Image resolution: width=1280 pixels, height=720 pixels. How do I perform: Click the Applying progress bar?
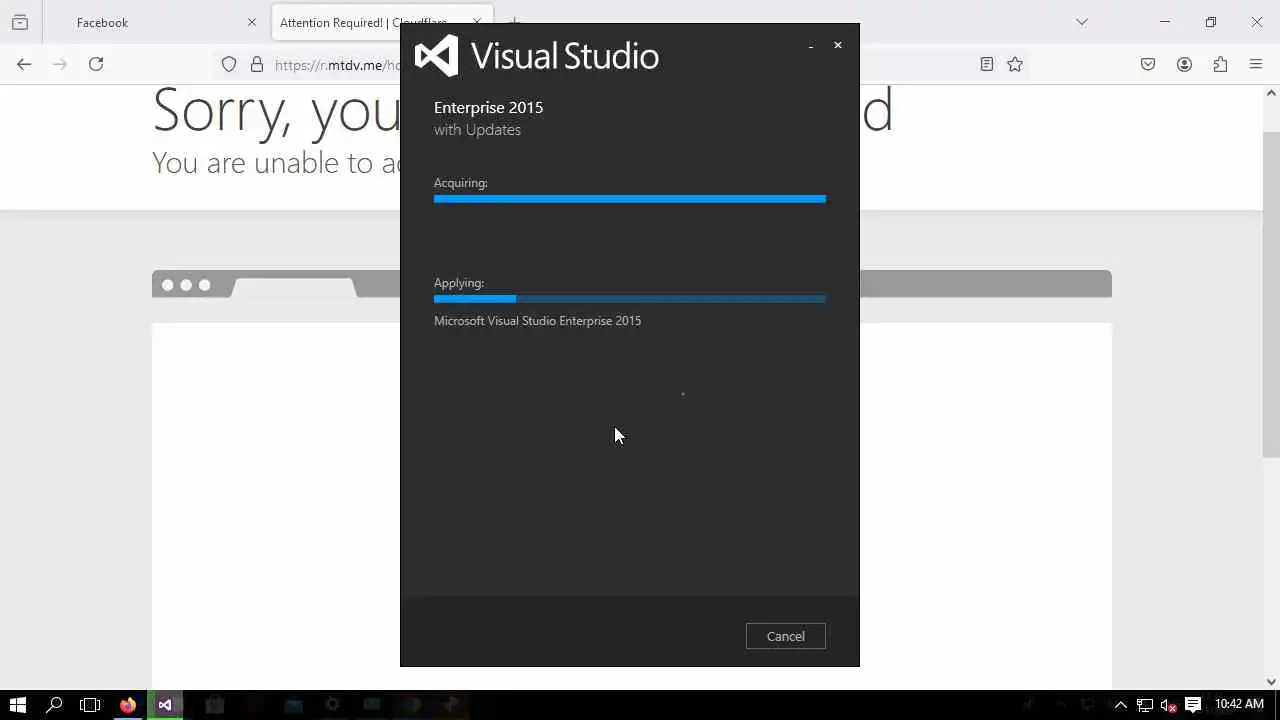pyautogui.click(x=630, y=299)
